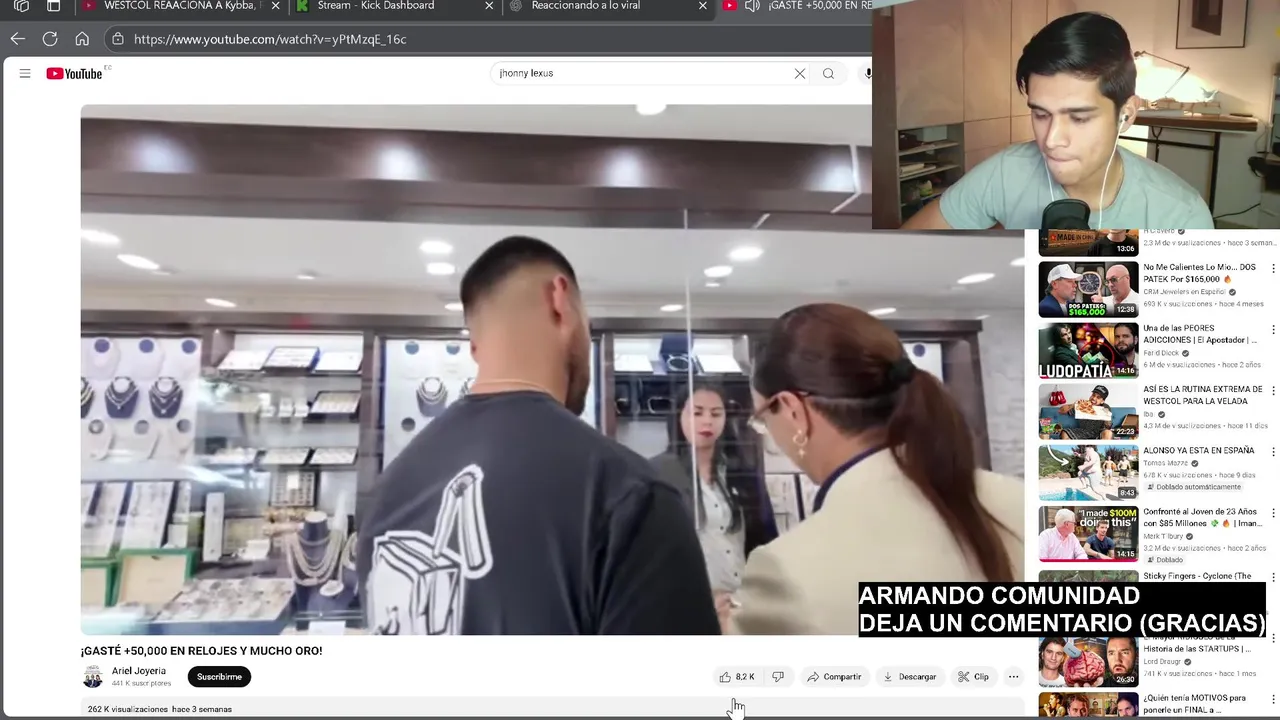Open CRM Jewelers en Español channel
This screenshot has height=720, width=1280.
click(x=1185, y=292)
